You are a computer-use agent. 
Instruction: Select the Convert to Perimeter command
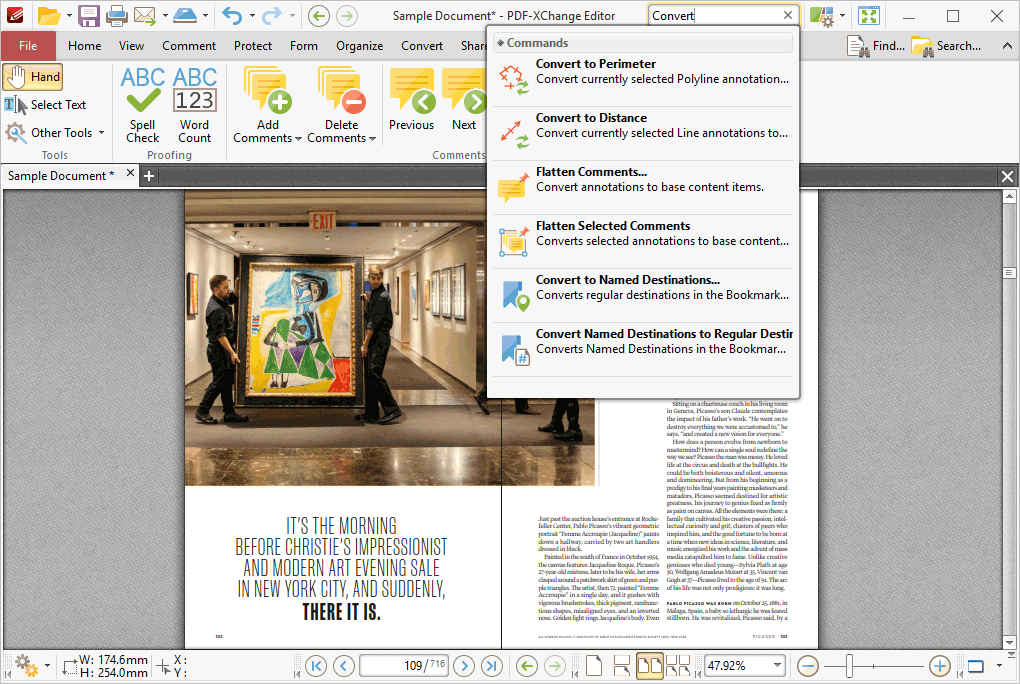coord(643,79)
